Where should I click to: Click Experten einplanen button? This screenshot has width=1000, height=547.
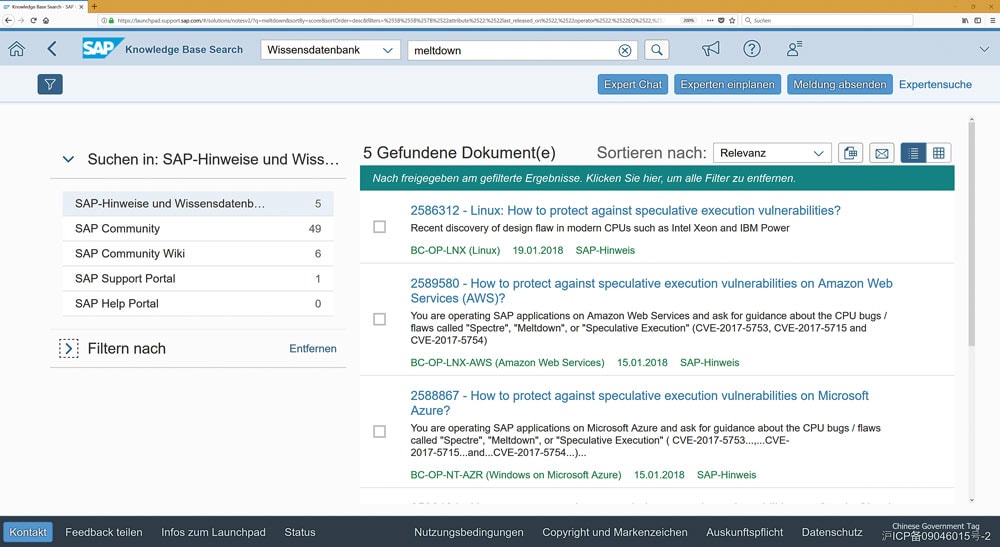click(x=727, y=84)
